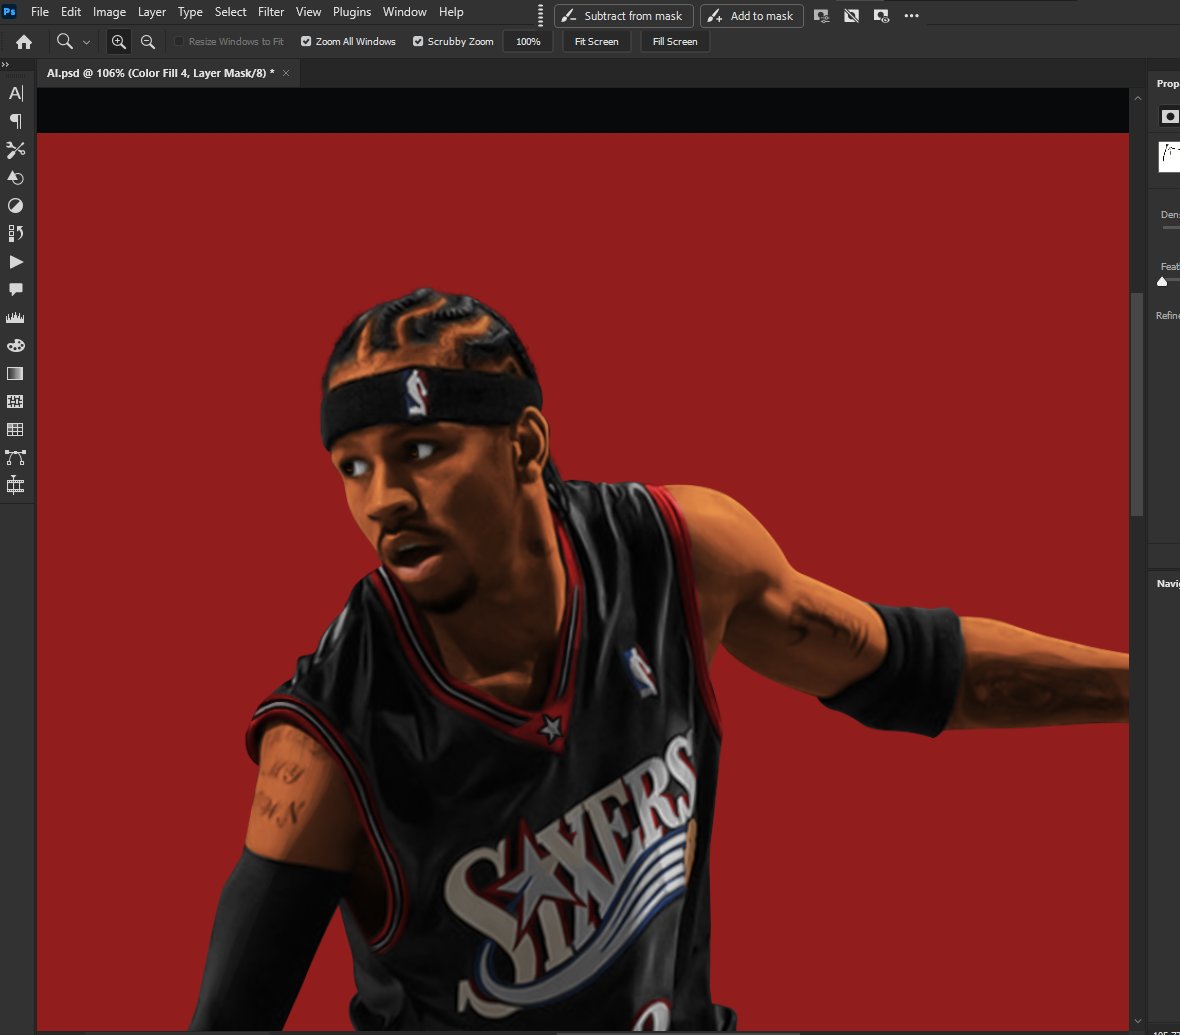The image size is (1180, 1035).
Task: Click the Feather slider handle
Action: 1162,282
